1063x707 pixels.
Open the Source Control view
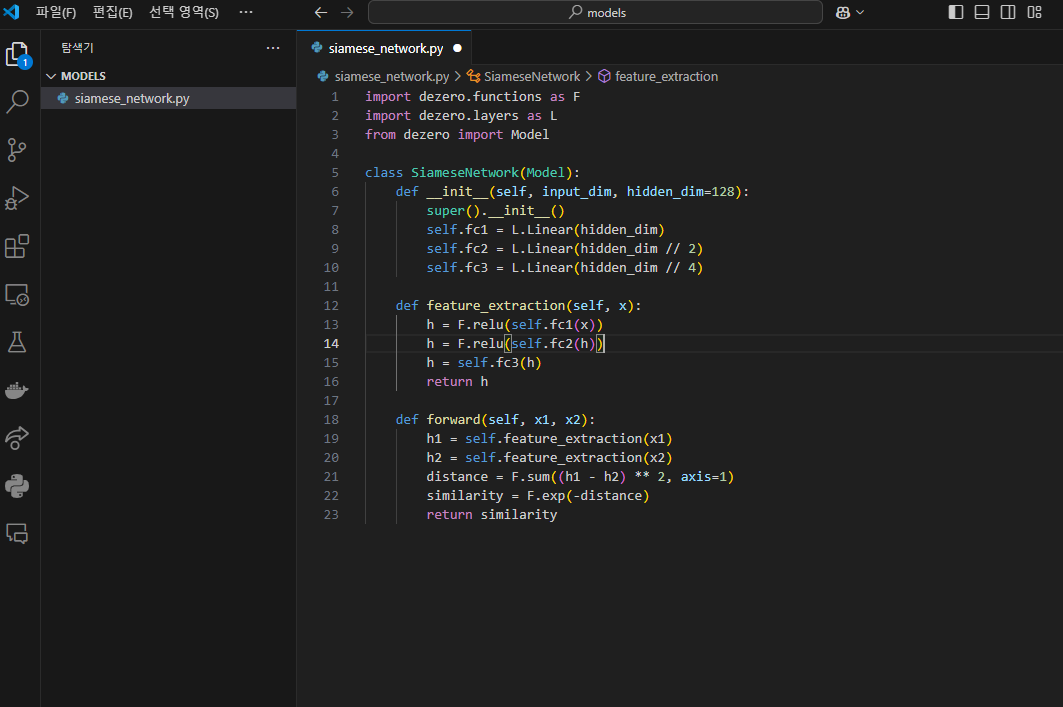pos(18,150)
